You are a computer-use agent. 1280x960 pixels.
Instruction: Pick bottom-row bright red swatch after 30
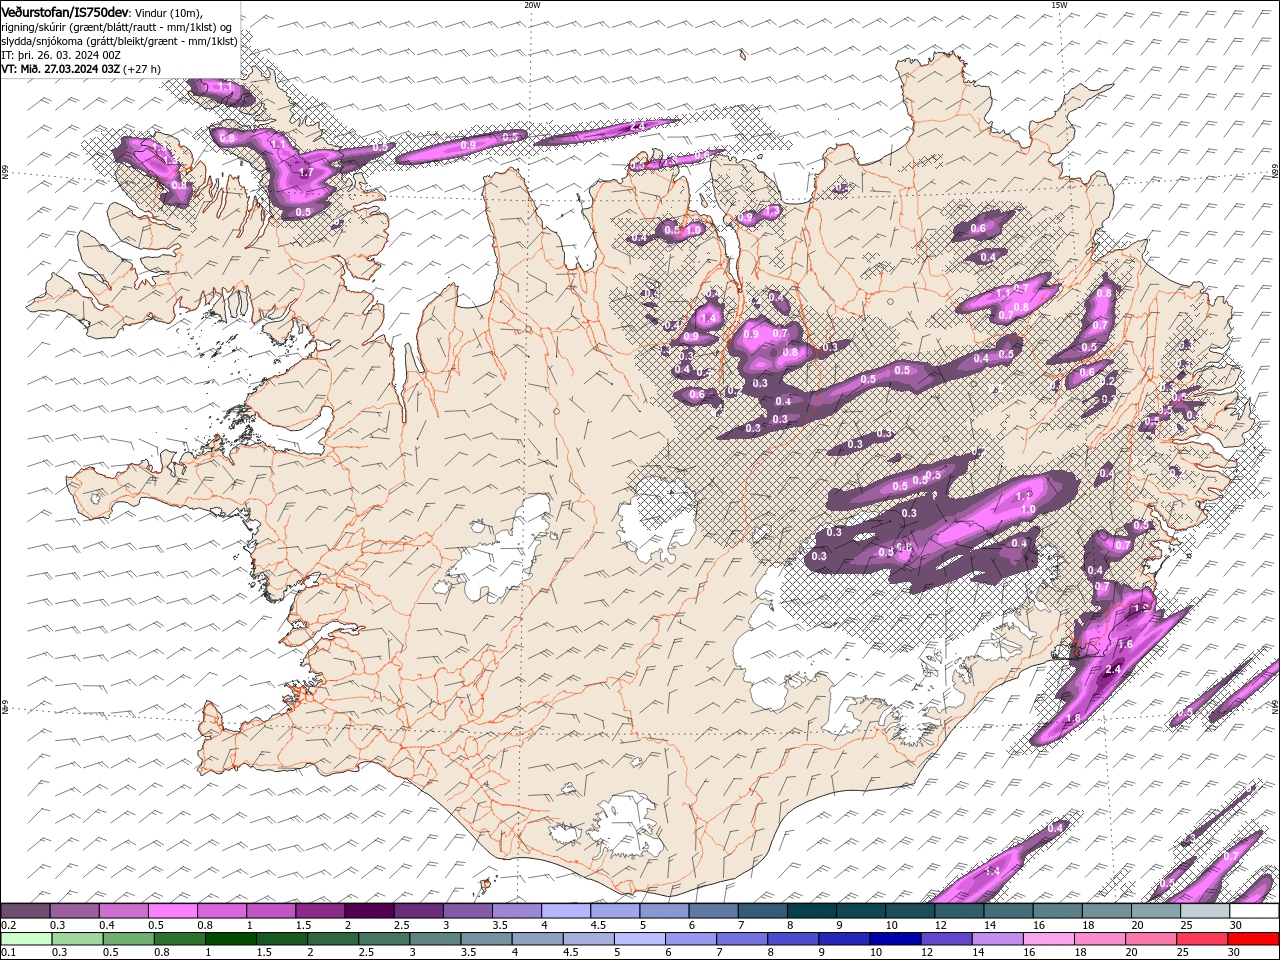pyautogui.click(x=1253, y=939)
